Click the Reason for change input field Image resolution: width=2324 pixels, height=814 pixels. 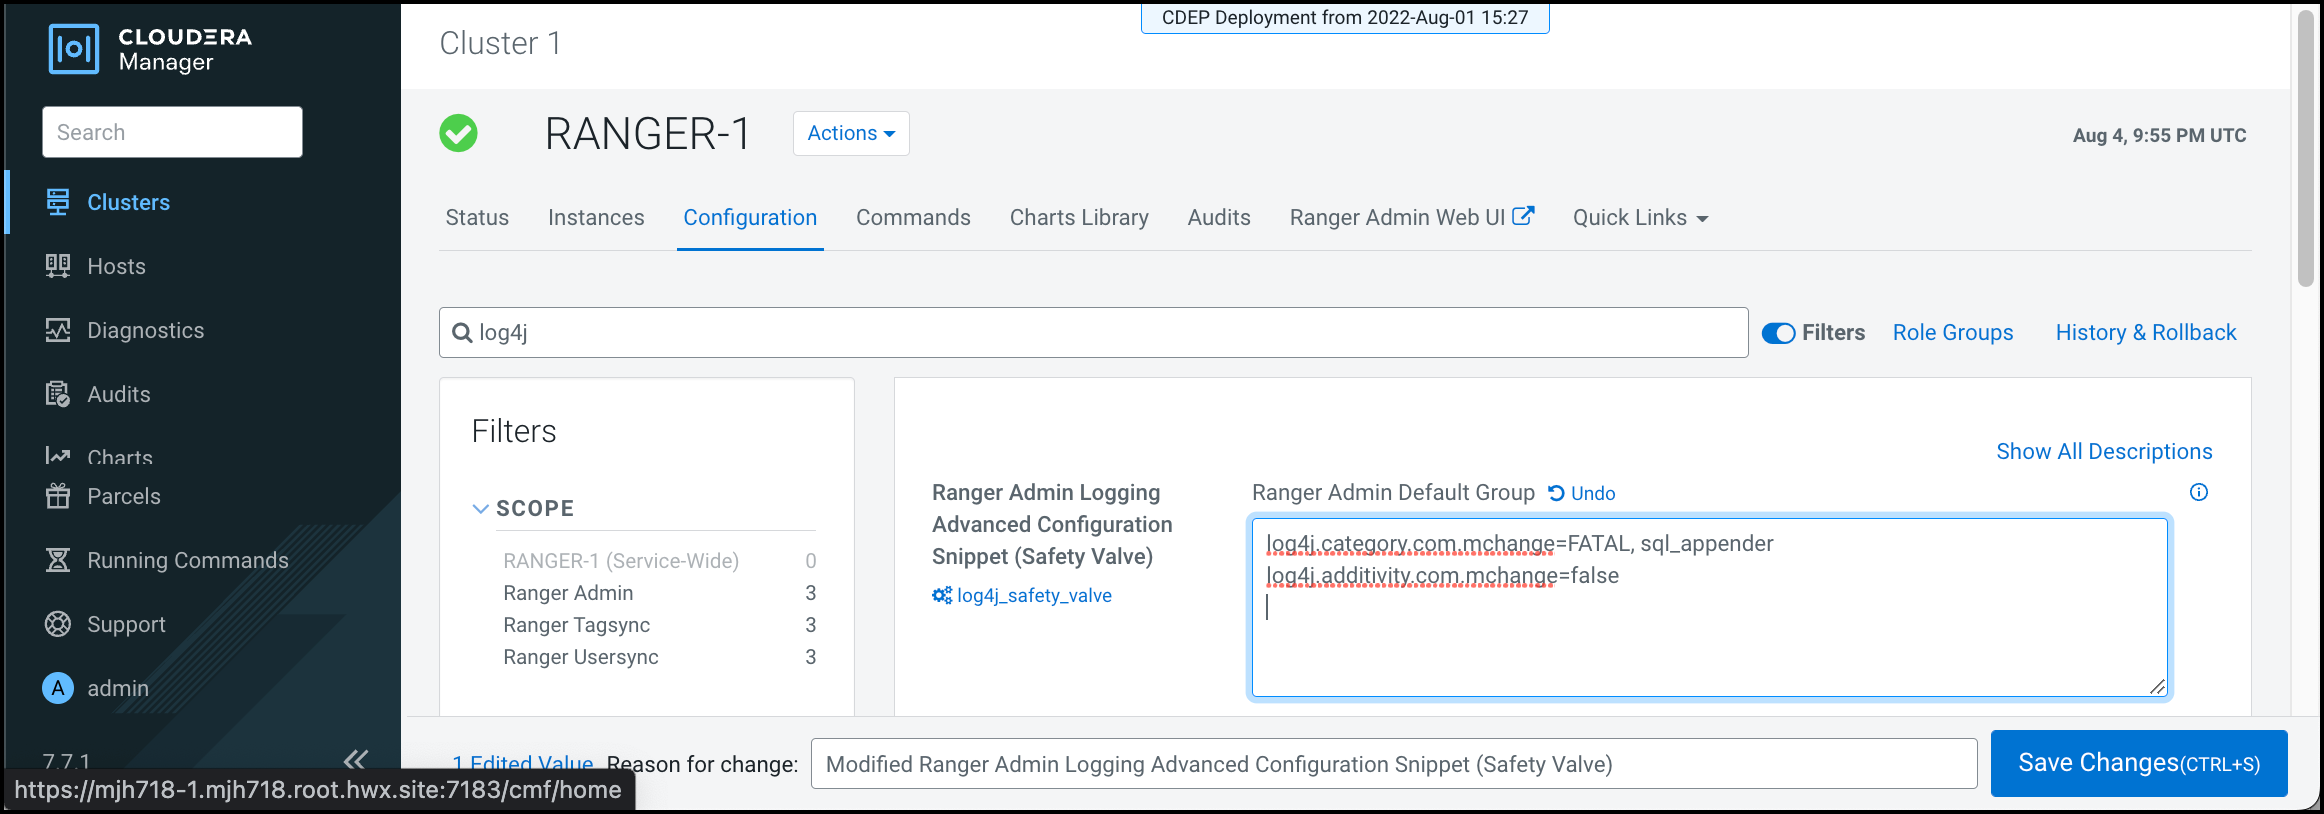1393,764
